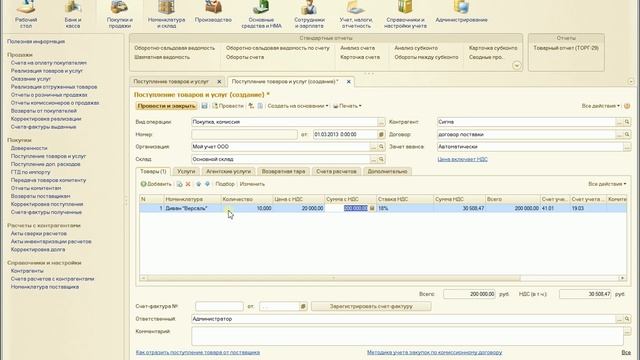
Task: Delete row with red X icon
Action: pos(188,184)
